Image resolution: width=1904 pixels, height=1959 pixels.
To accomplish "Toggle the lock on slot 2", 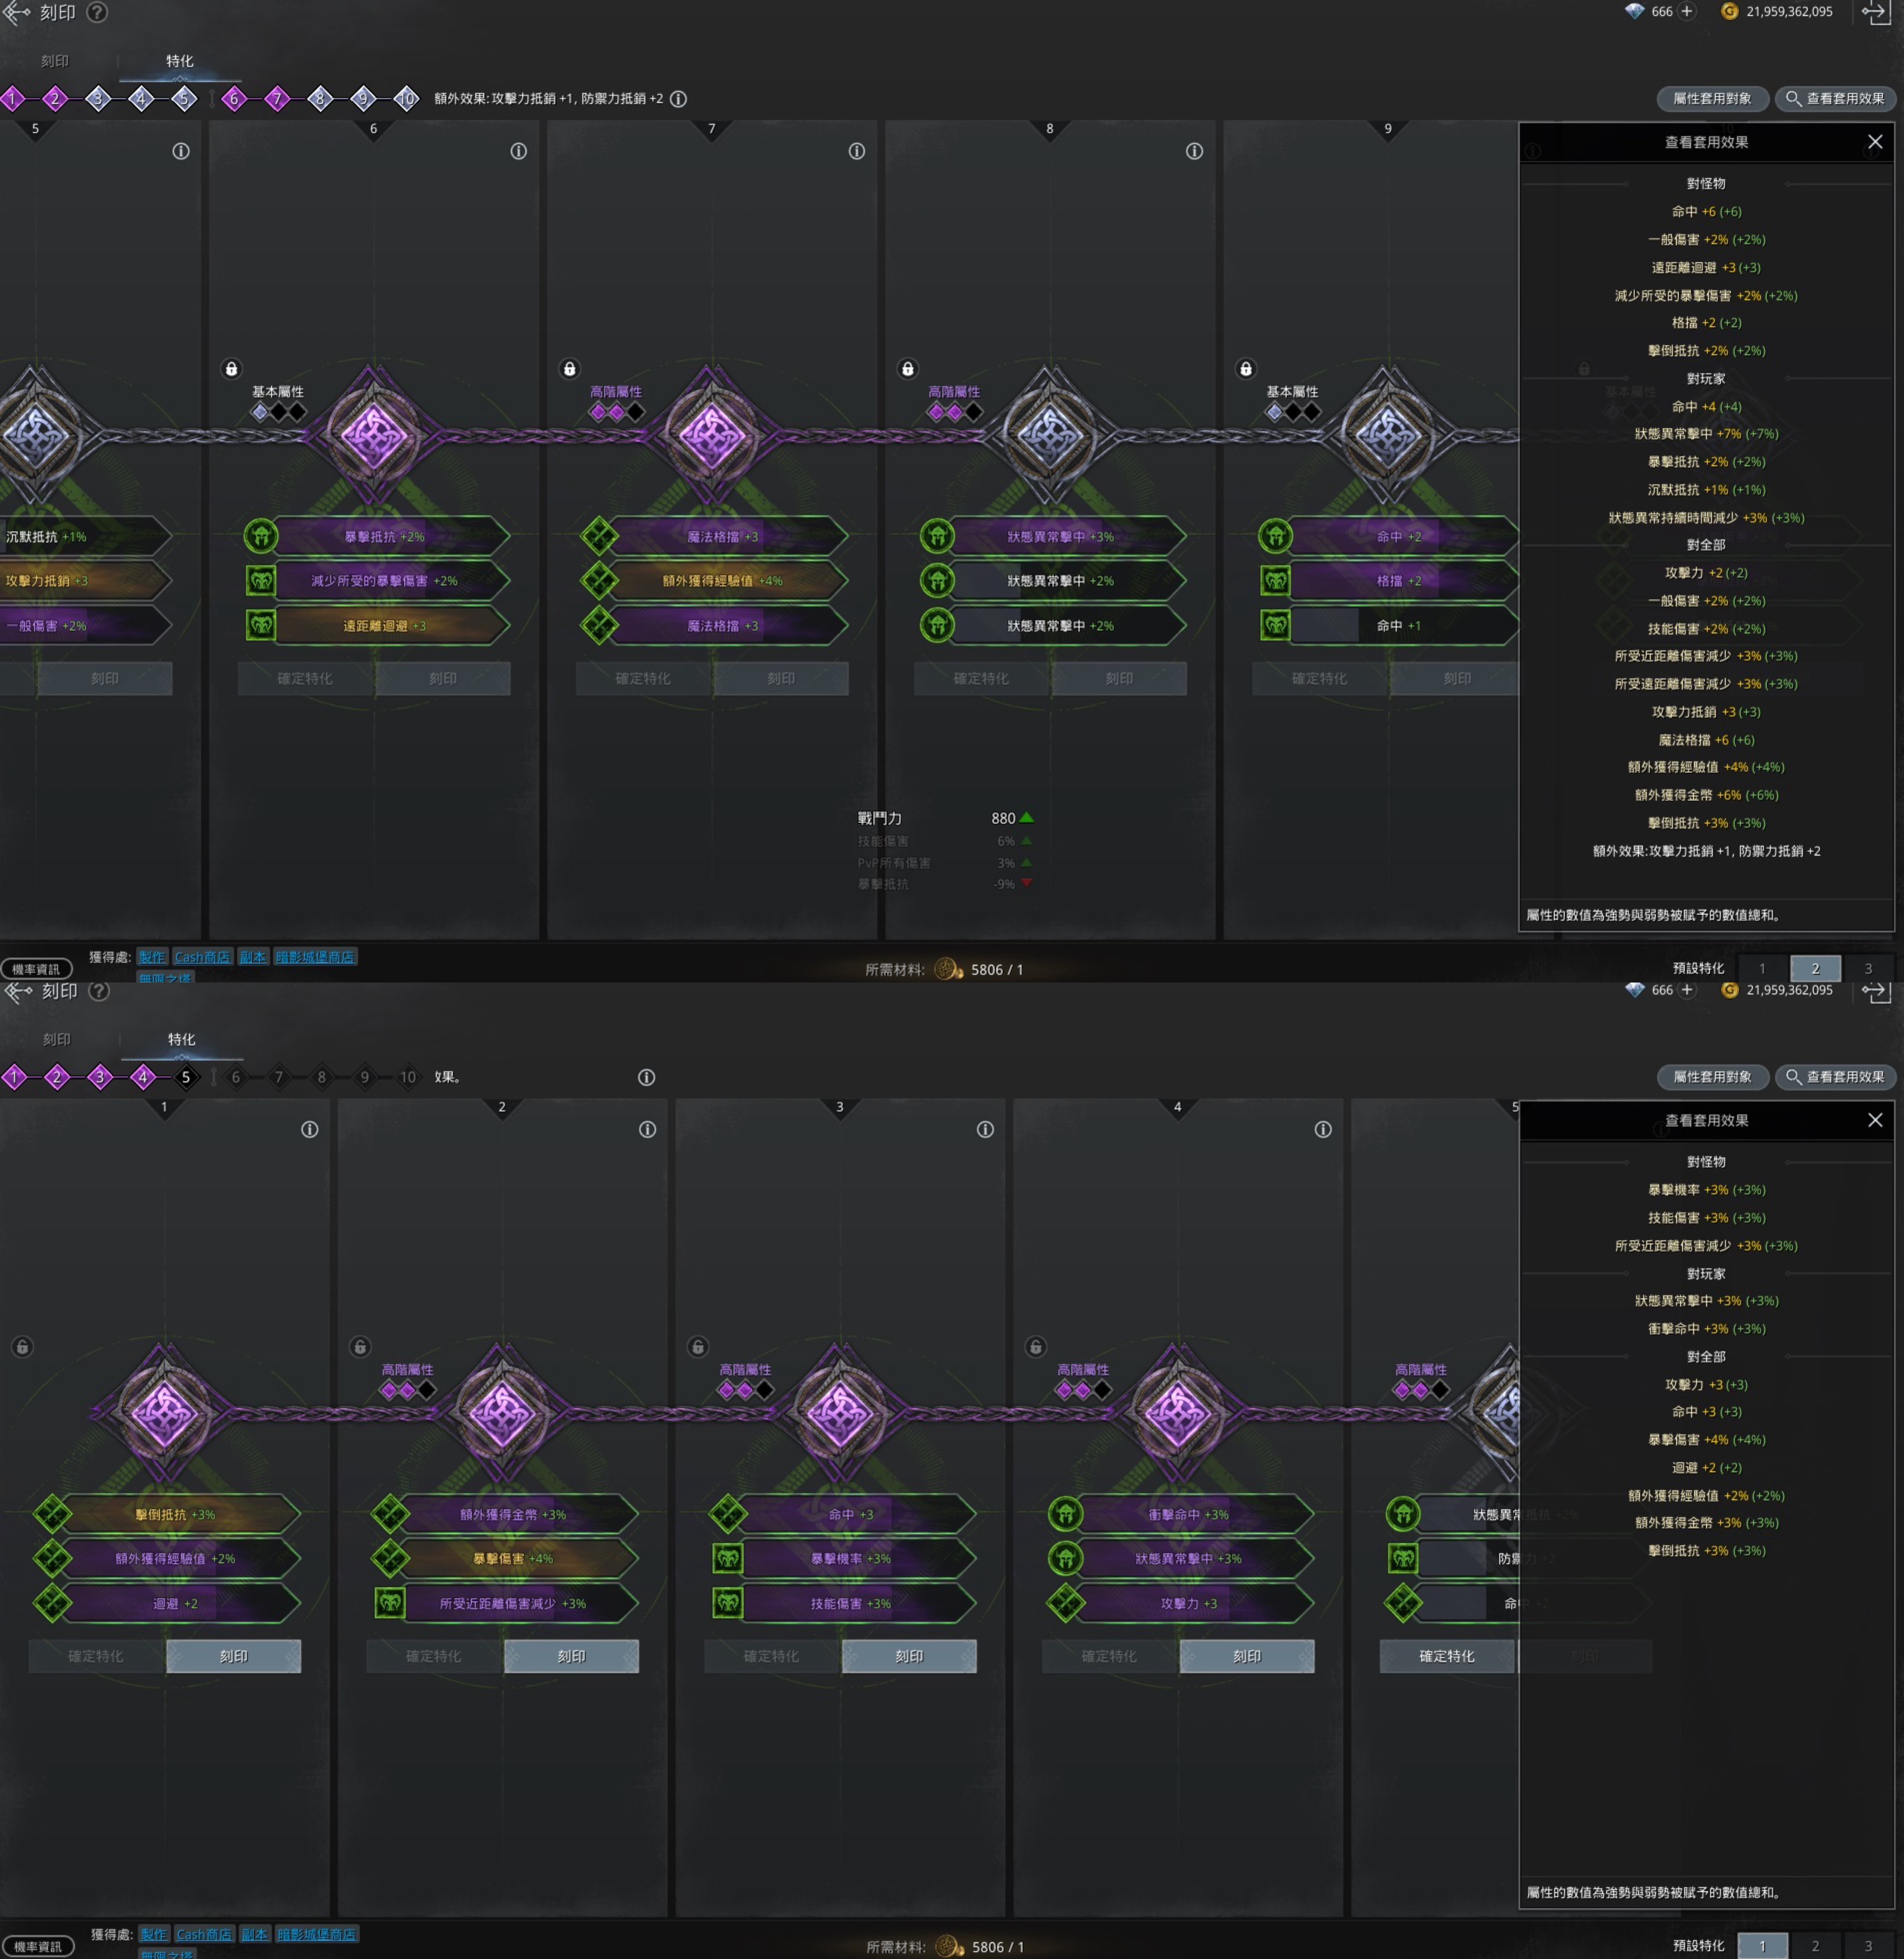I will (360, 1347).
